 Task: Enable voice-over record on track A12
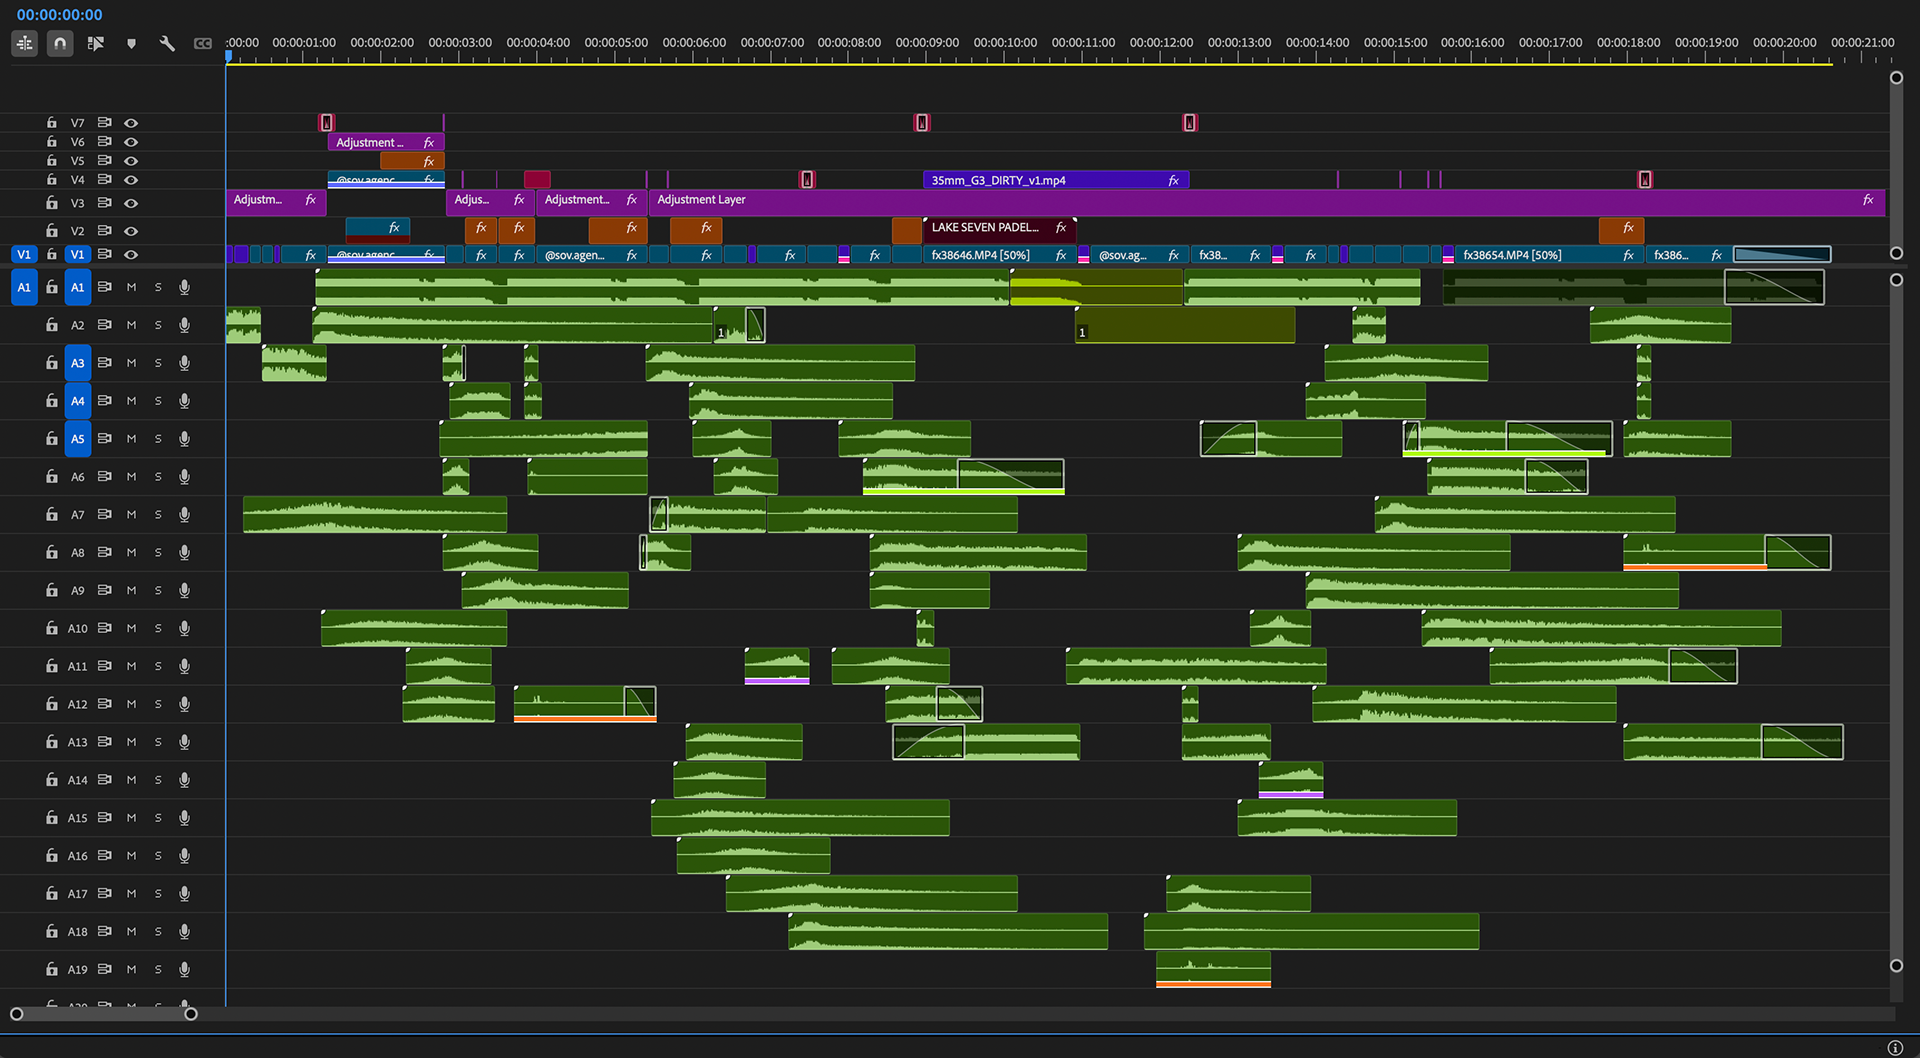[x=184, y=704]
